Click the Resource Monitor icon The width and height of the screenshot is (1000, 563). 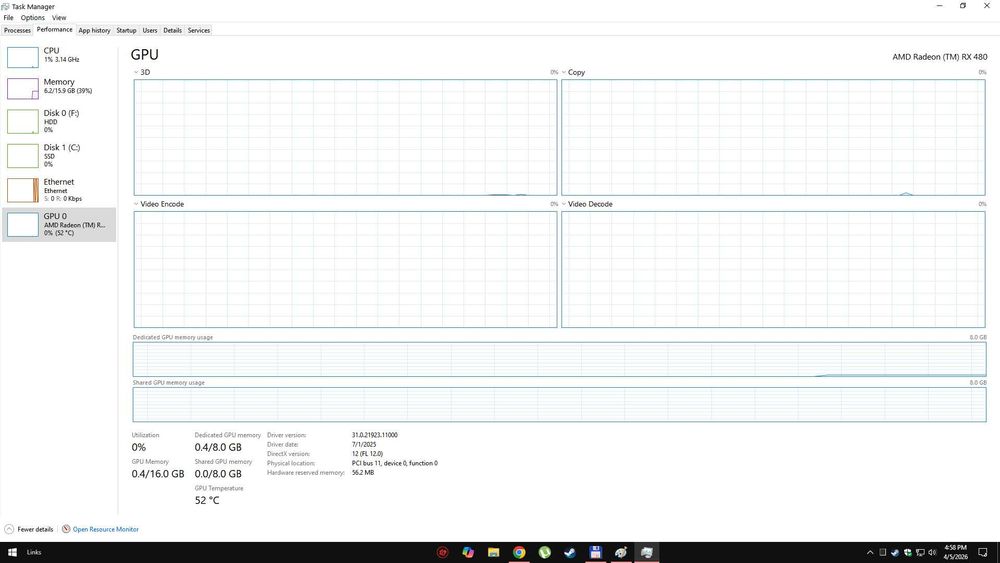(x=66, y=529)
